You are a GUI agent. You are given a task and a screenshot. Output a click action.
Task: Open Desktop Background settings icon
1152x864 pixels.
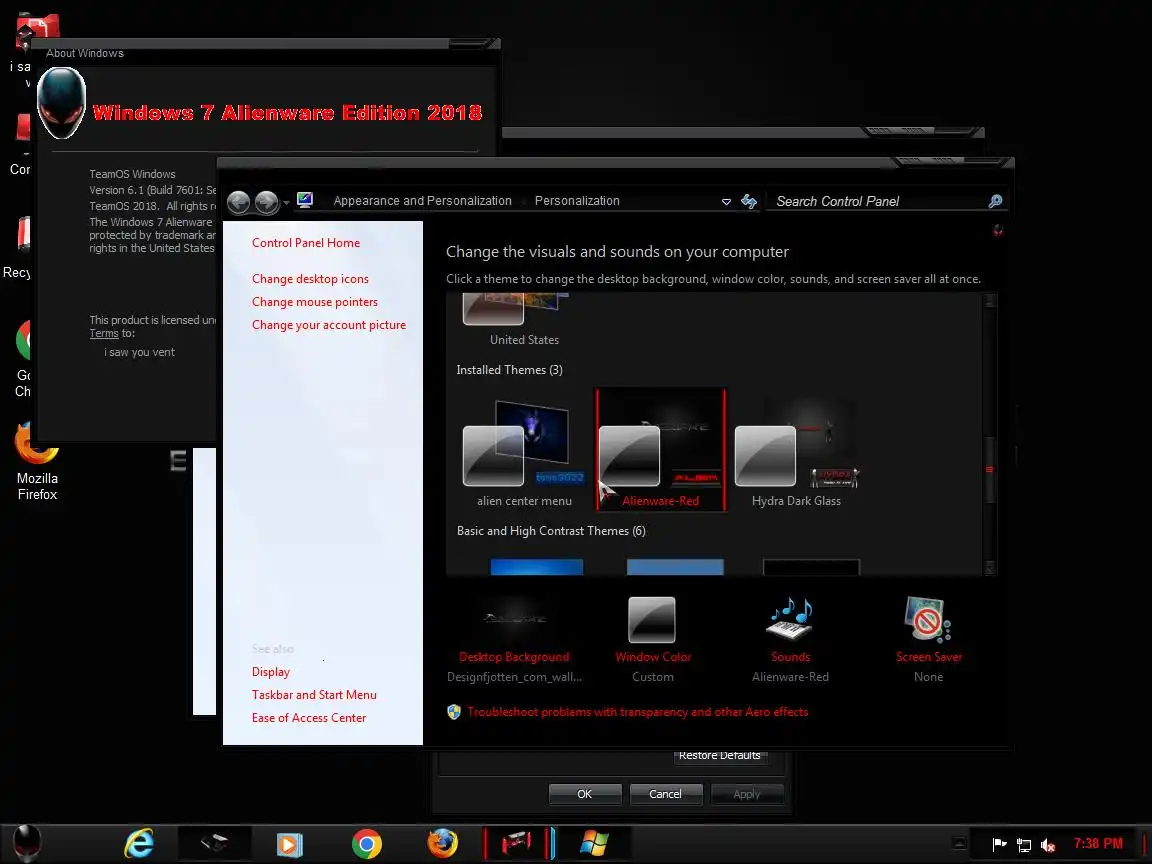click(x=514, y=619)
